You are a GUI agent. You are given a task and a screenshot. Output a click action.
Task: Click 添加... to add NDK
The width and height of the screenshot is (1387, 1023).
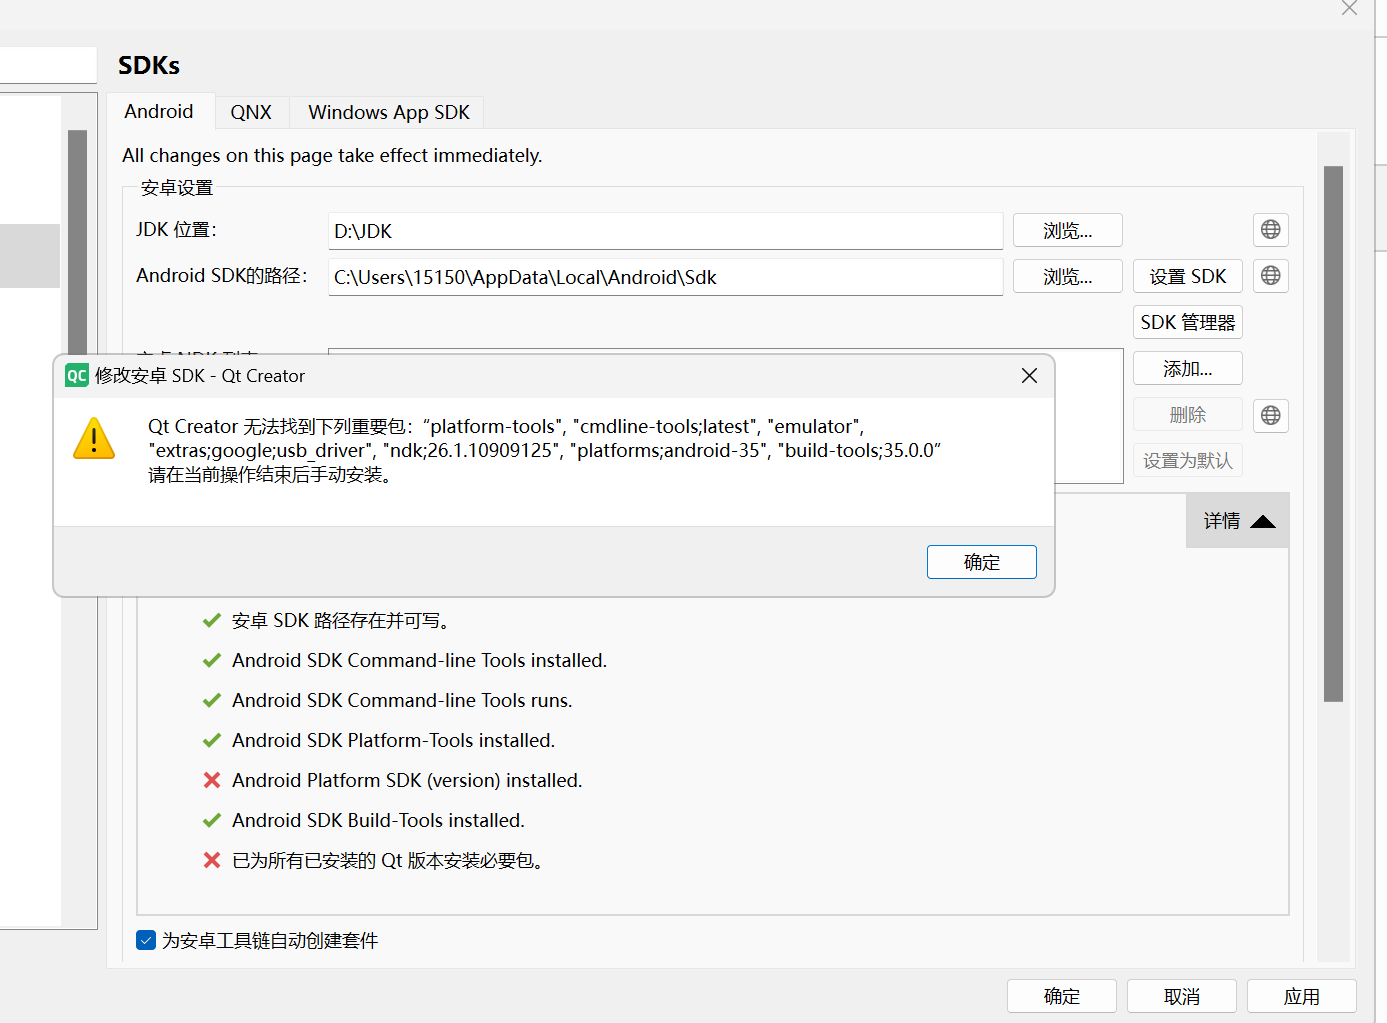click(1187, 368)
